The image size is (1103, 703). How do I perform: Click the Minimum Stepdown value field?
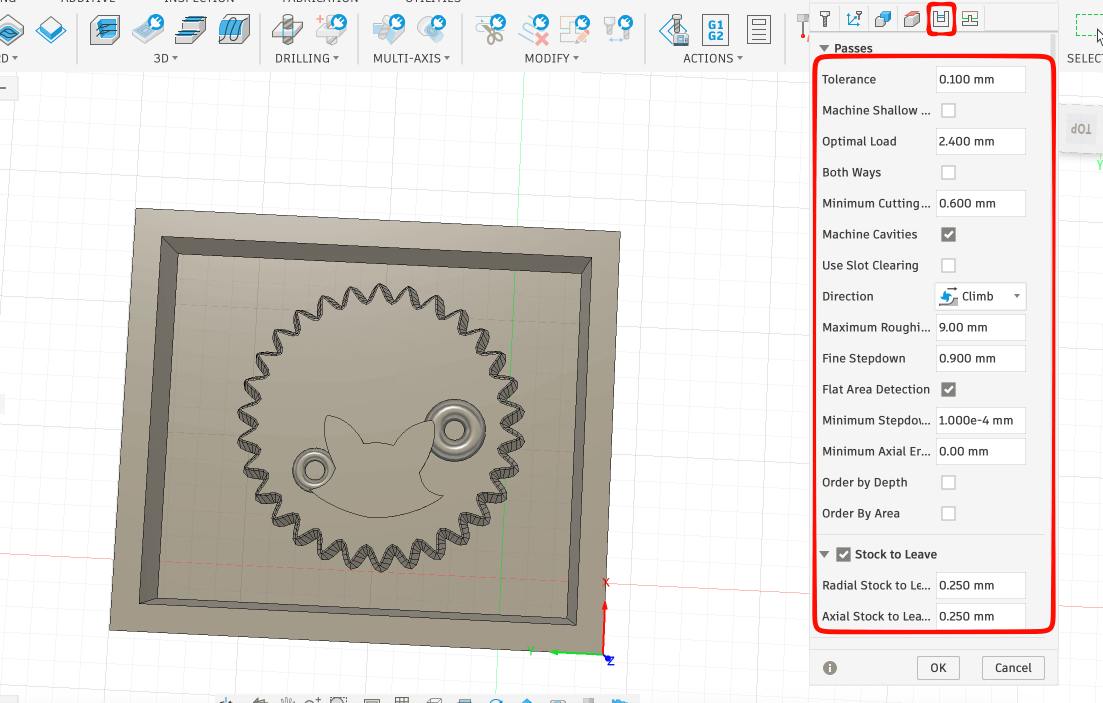tap(981, 420)
